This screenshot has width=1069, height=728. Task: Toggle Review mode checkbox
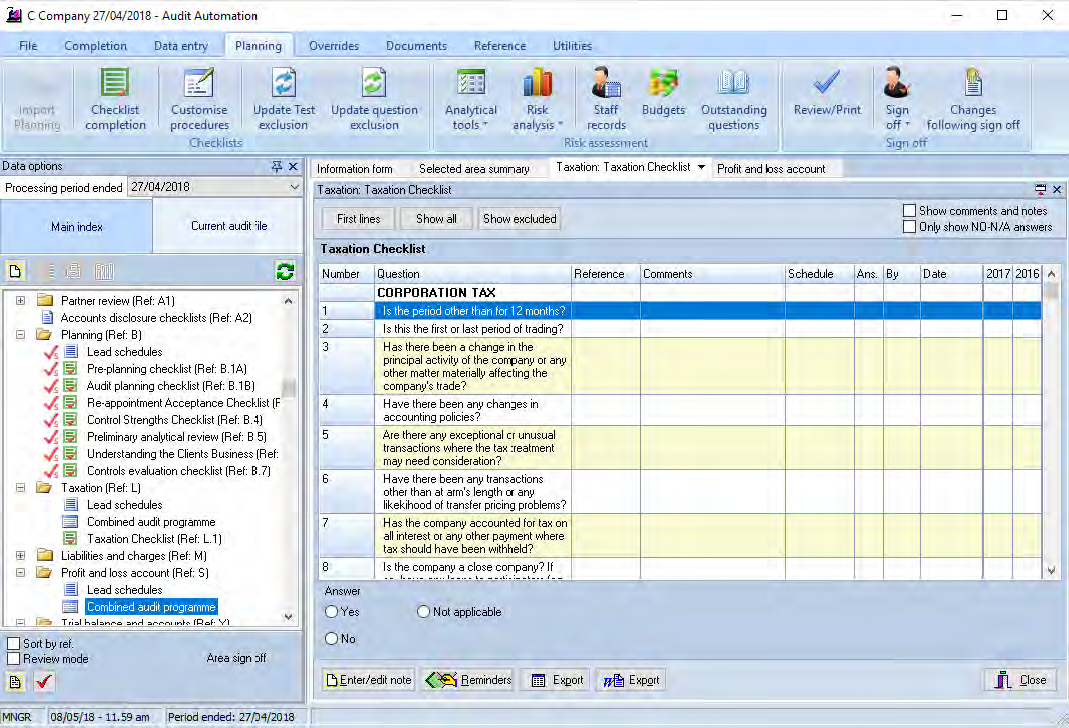click(x=13, y=659)
